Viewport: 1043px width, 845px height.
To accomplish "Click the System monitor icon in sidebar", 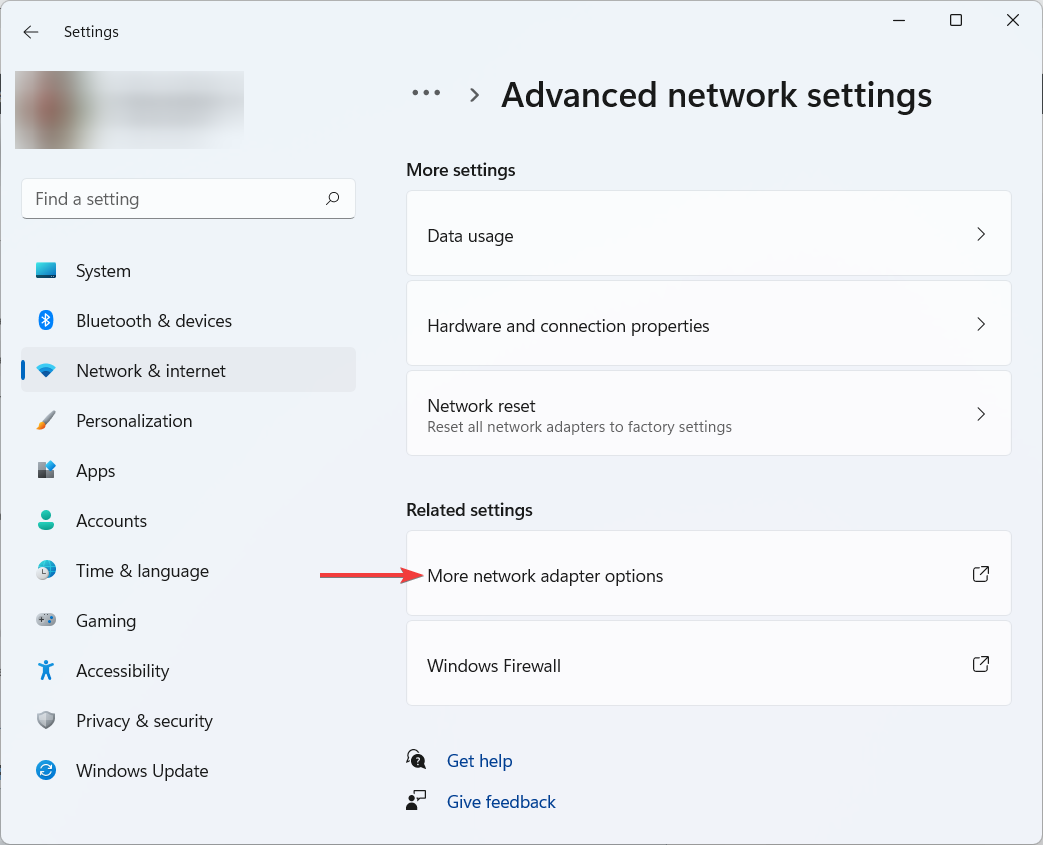I will (x=46, y=271).
